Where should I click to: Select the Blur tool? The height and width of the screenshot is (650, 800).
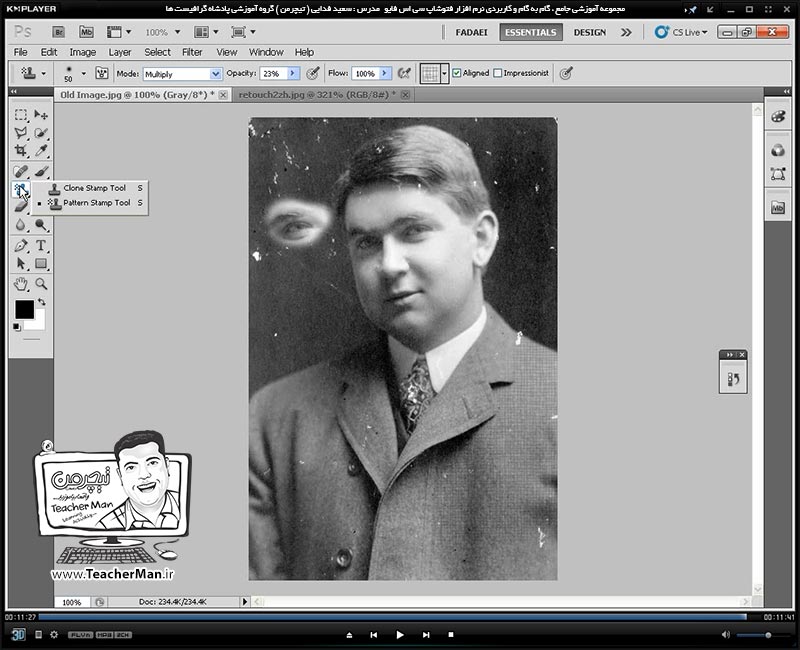coord(20,224)
